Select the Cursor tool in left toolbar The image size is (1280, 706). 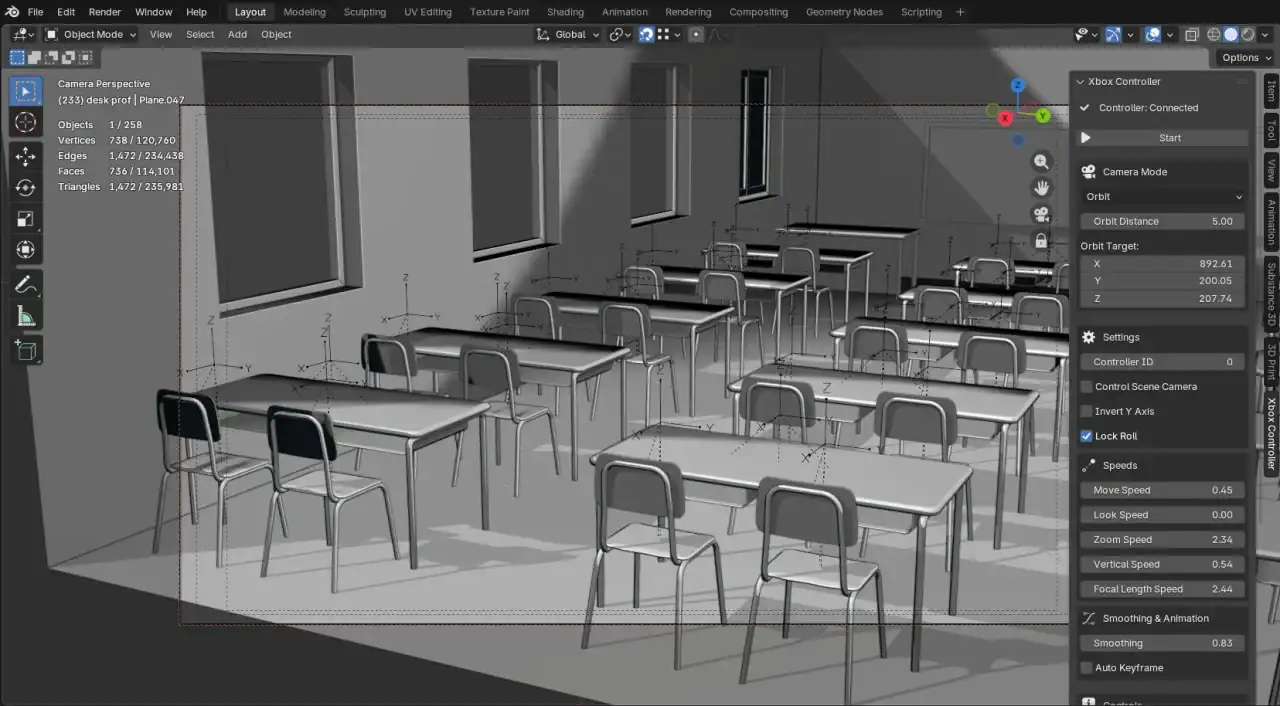(x=26, y=122)
